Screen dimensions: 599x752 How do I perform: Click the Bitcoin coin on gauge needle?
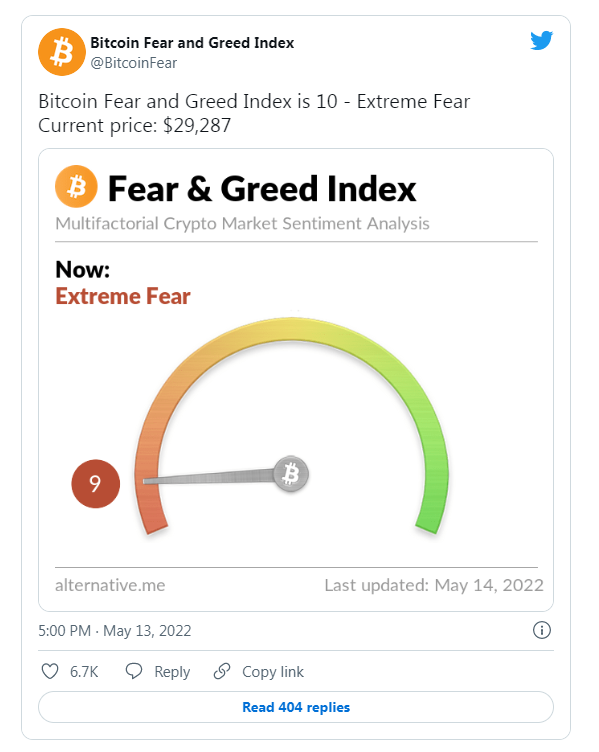tap(291, 474)
